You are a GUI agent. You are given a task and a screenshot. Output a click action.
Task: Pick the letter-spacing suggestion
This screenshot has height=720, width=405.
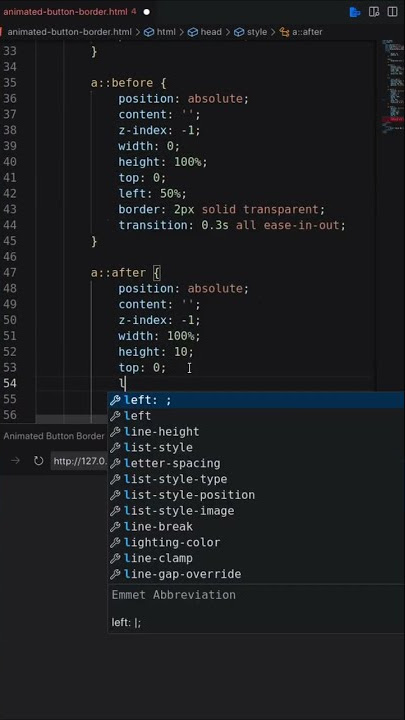click(256, 463)
